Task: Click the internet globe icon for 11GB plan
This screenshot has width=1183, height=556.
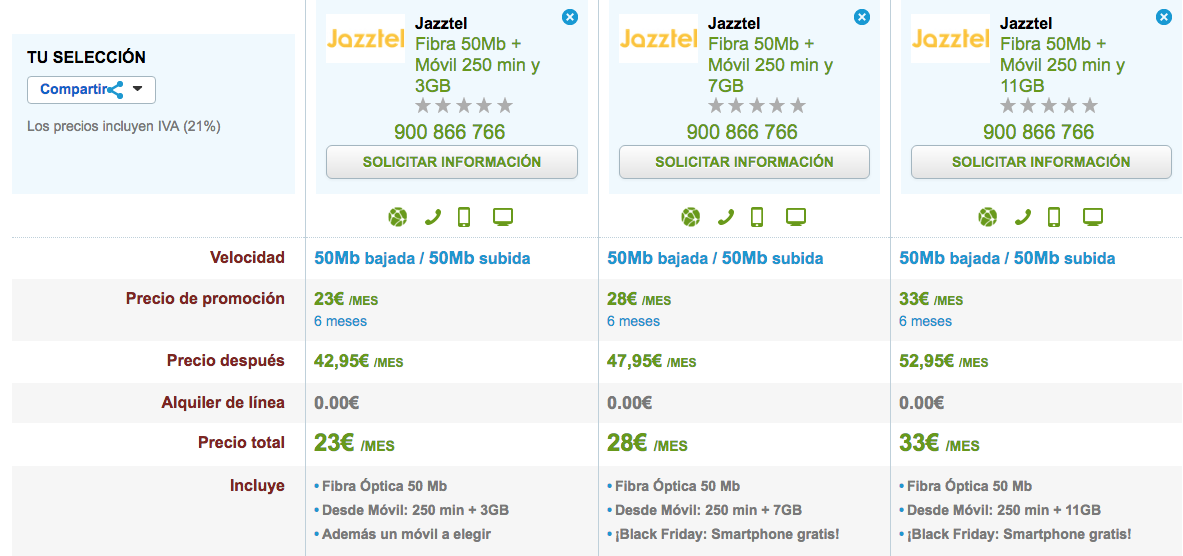Action: click(988, 217)
